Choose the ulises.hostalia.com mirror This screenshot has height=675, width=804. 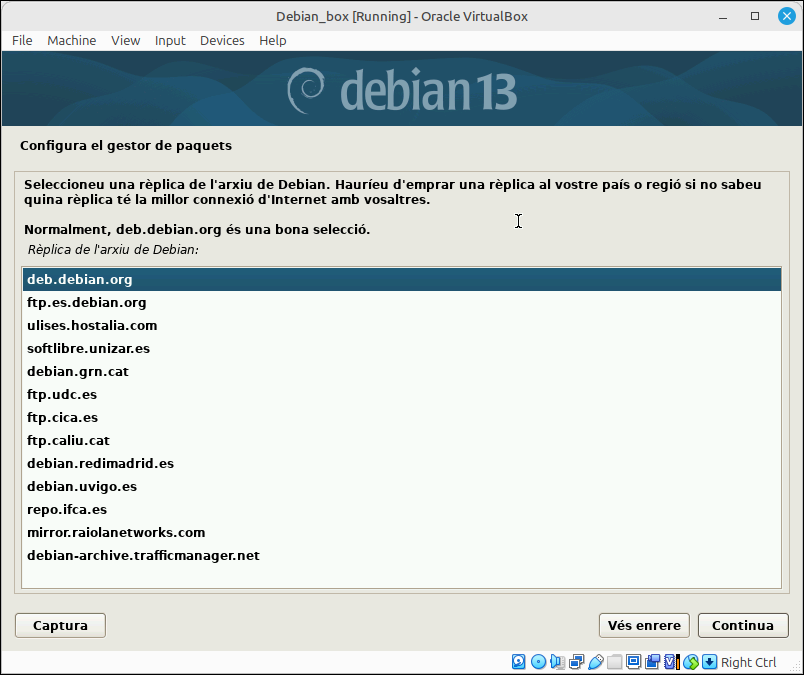[401, 326]
